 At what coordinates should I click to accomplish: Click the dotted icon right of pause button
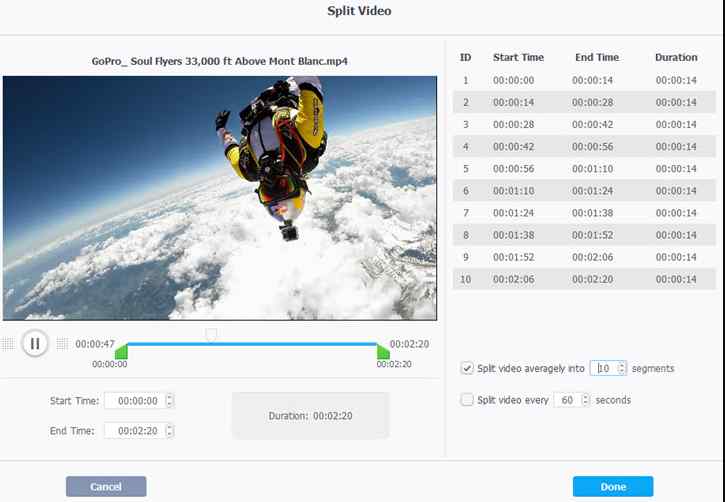[x=62, y=343]
